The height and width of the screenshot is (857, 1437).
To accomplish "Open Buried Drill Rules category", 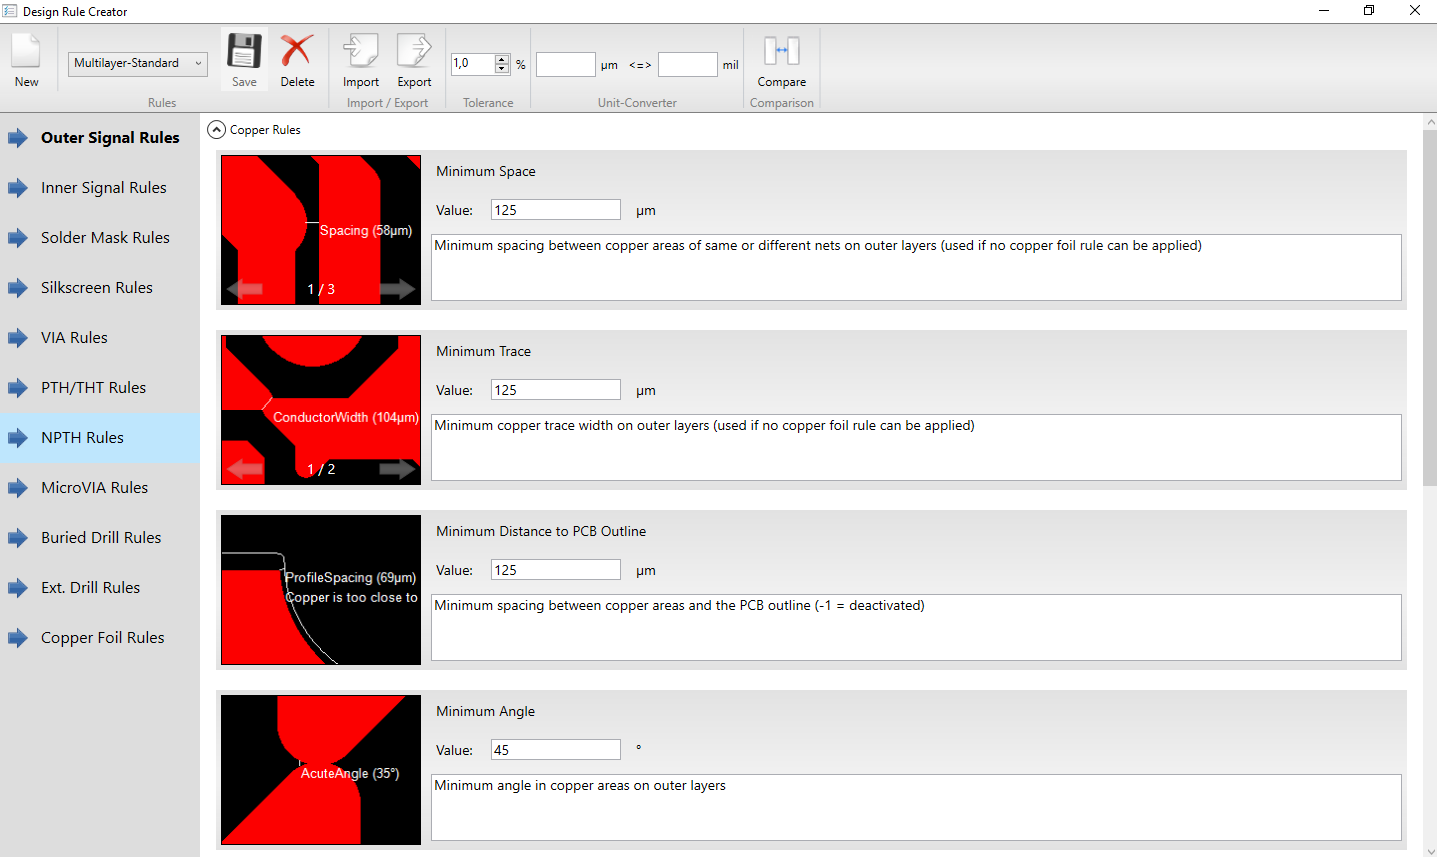I will pyautogui.click(x=100, y=538).
